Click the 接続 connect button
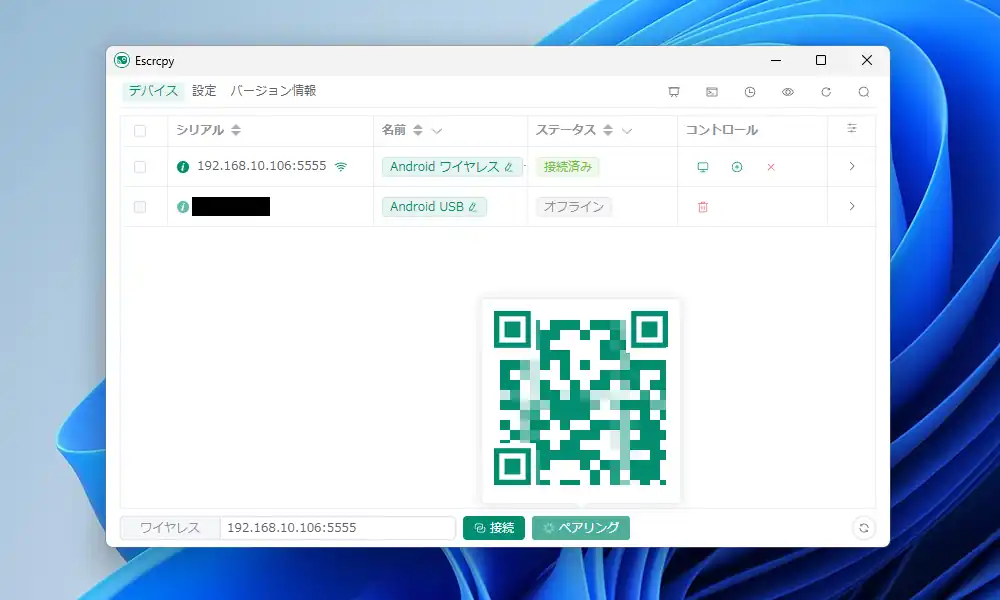This screenshot has width=1000, height=600. [x=494, y=528]
